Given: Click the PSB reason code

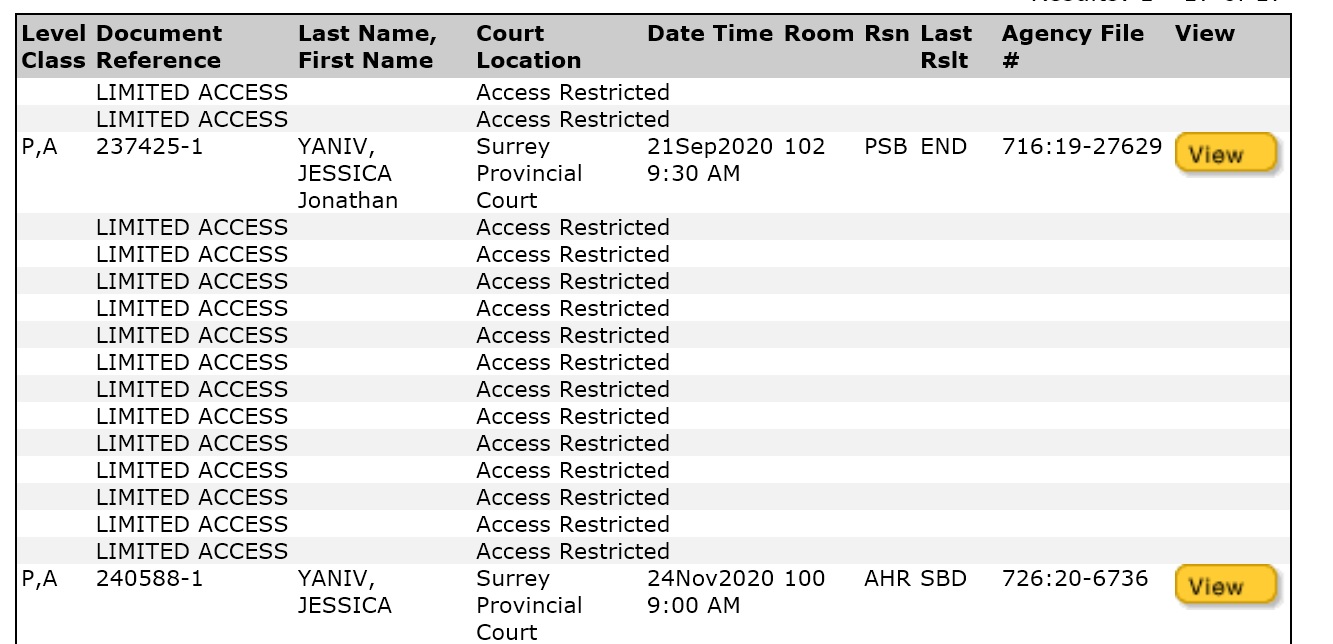Looking at the screenshot, I should coord(886,147).
